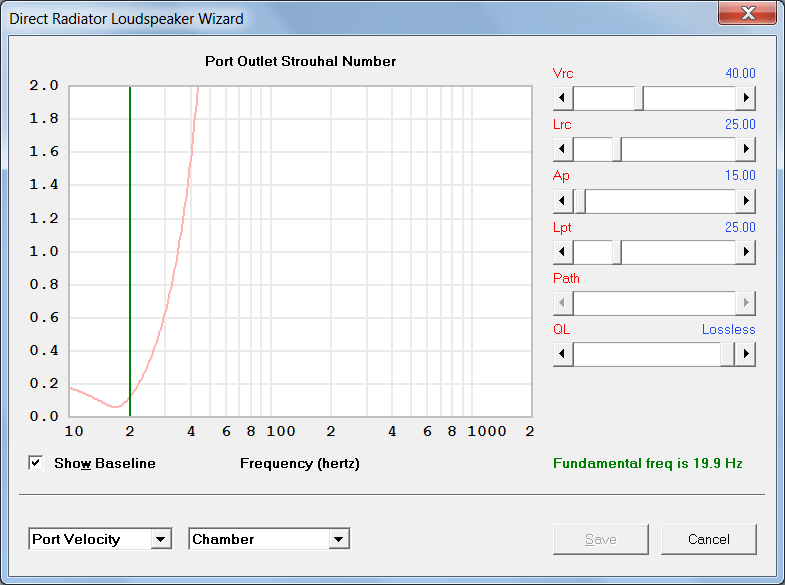
Task: Click the QL slider right arrow
Action: (x=745, y=354)
